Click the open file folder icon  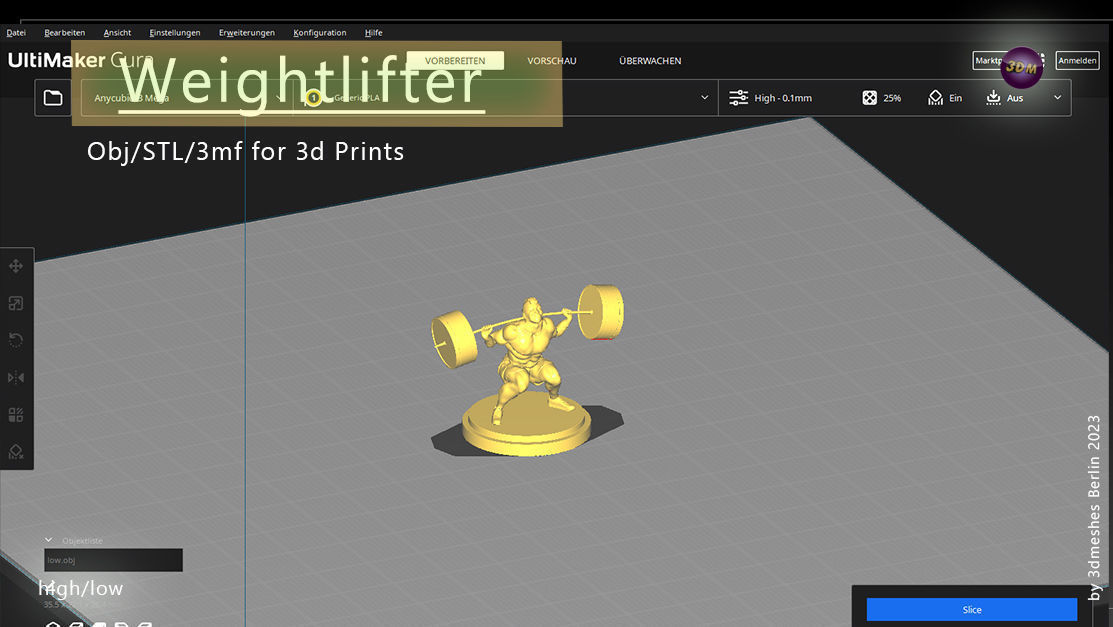(x=53, y=98)
